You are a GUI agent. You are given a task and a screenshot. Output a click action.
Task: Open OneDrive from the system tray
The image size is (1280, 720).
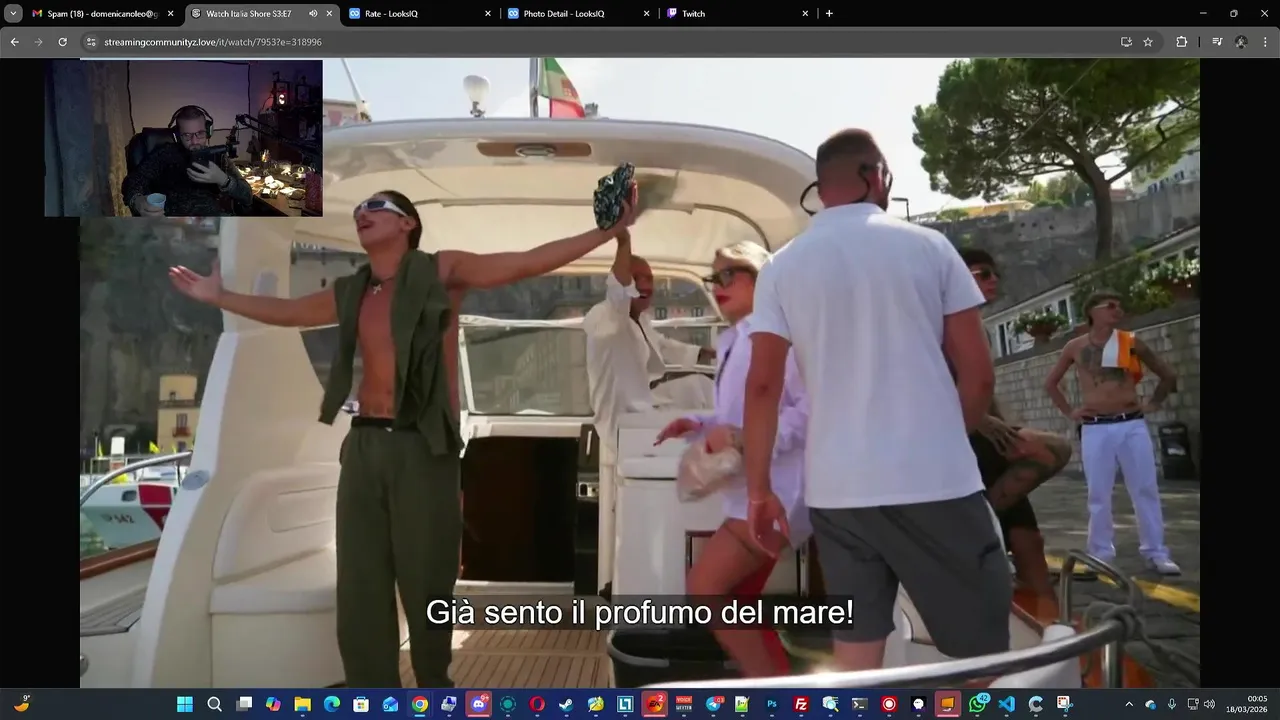click(x=1150, y=704)
